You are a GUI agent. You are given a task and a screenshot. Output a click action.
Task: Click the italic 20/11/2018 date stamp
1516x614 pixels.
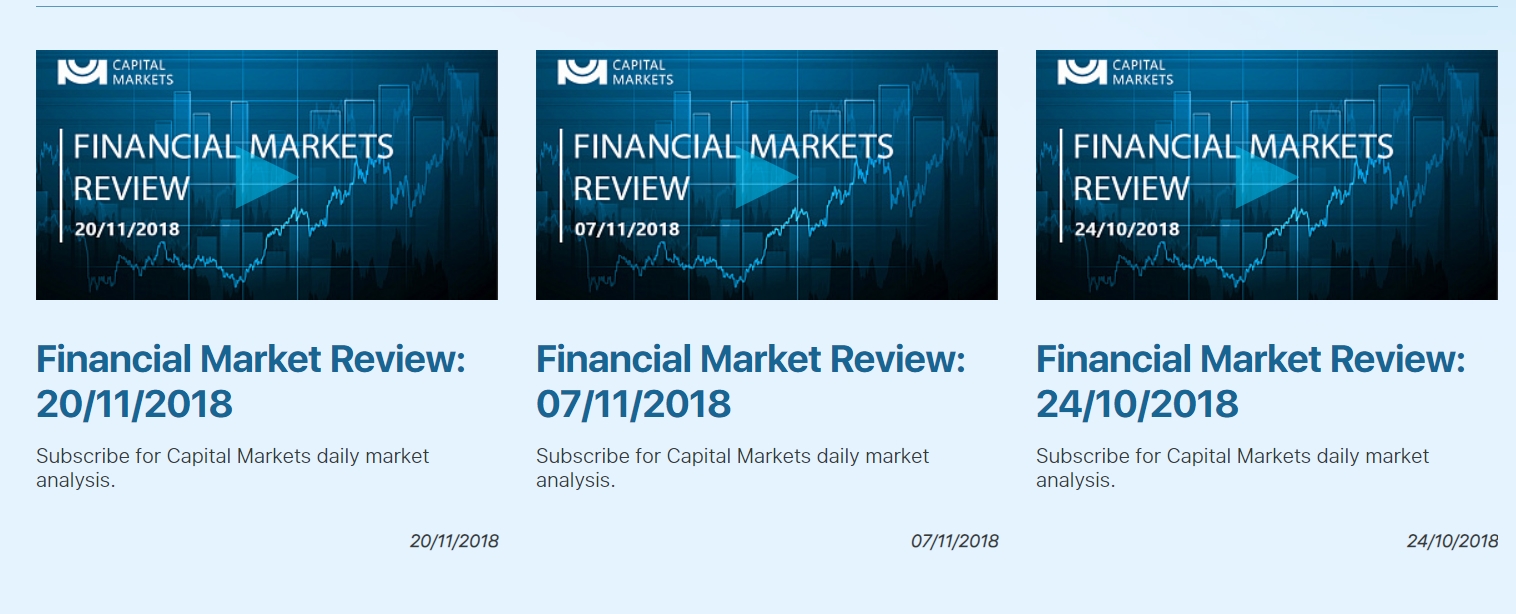point(454,541)
